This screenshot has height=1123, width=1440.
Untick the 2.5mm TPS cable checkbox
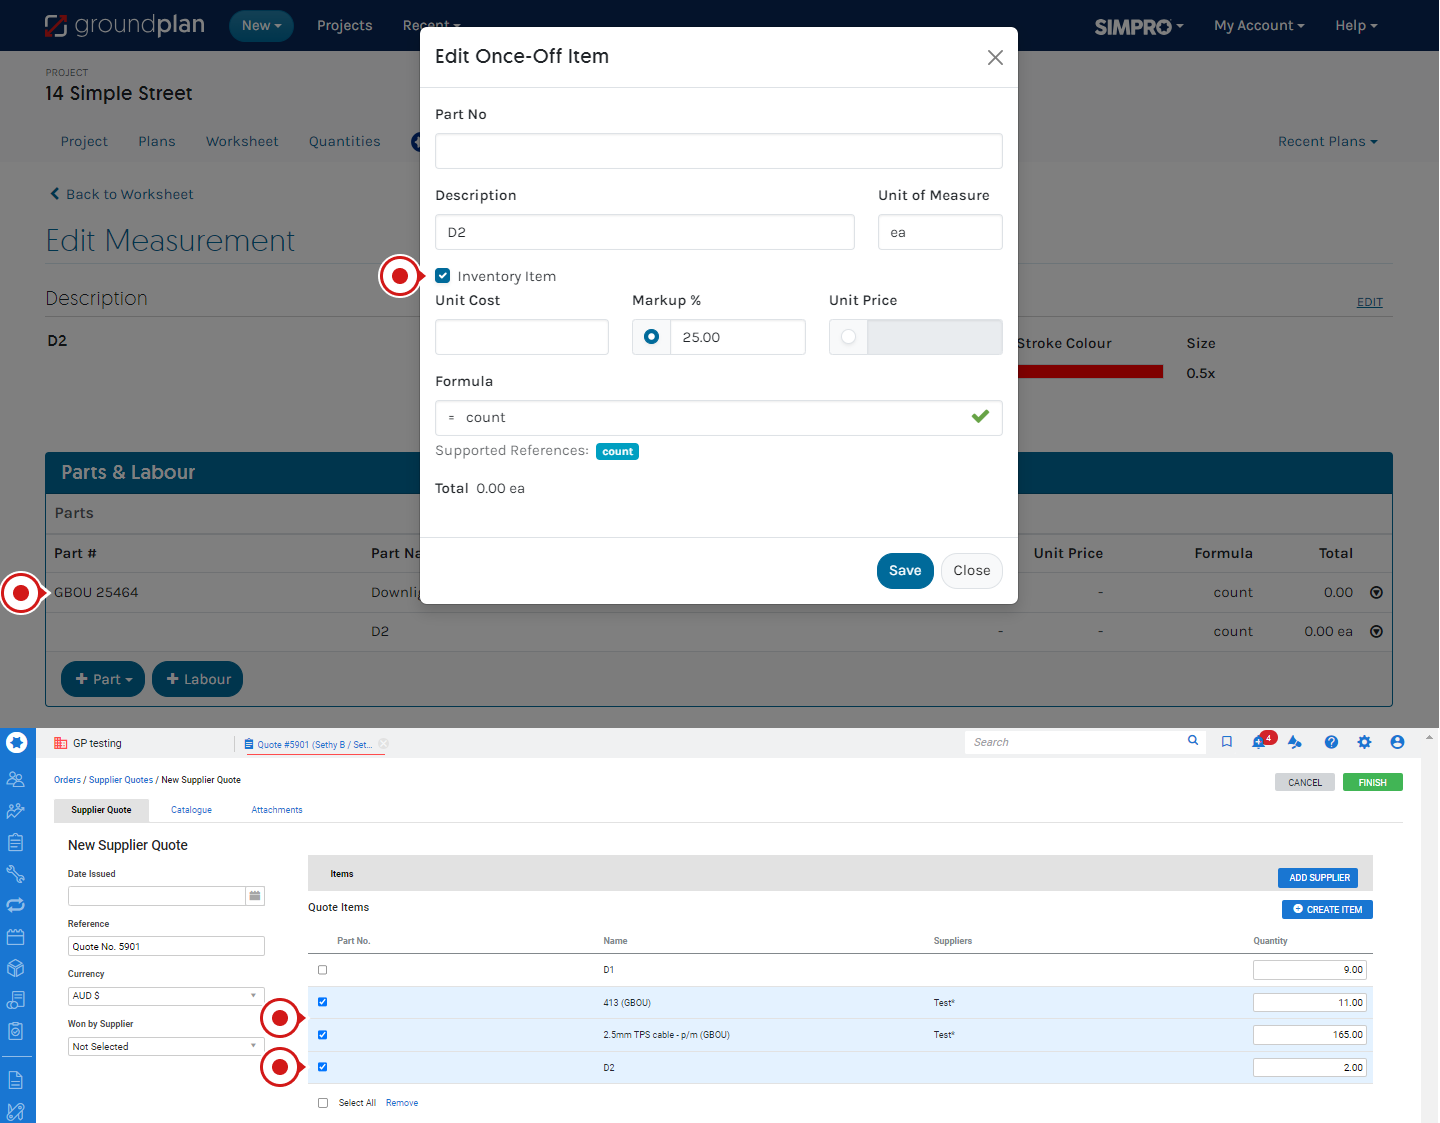pos(322,1035)
